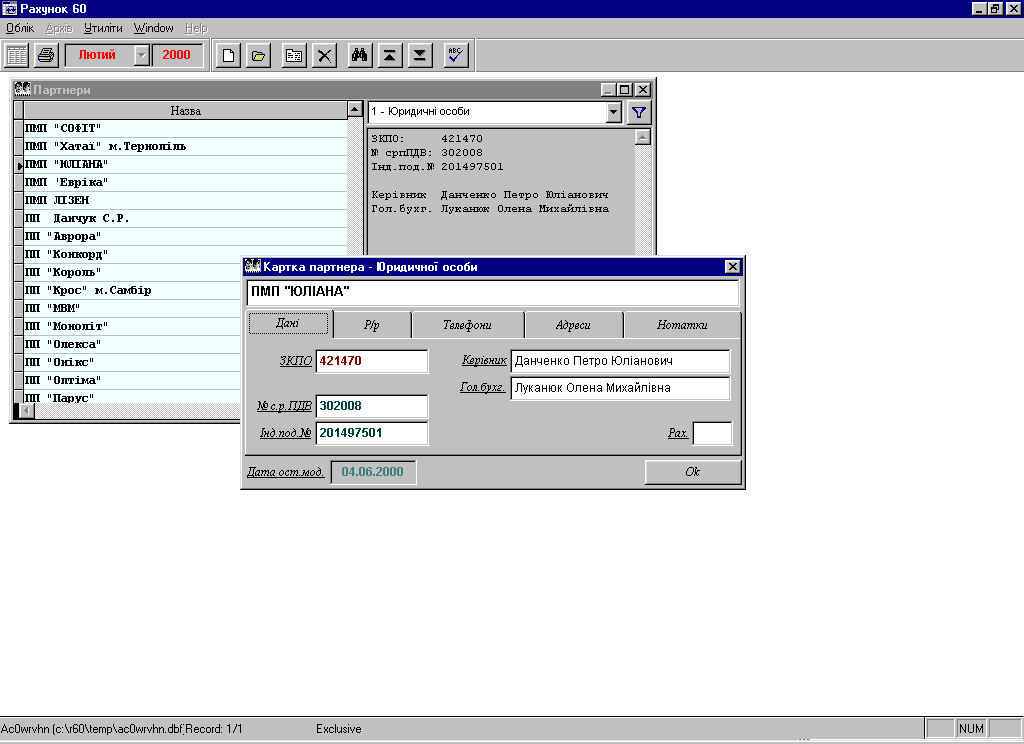Open the greyed Help menu
Screen dimensions: 1024x744
pyautogui.click(x=196, y=28)
